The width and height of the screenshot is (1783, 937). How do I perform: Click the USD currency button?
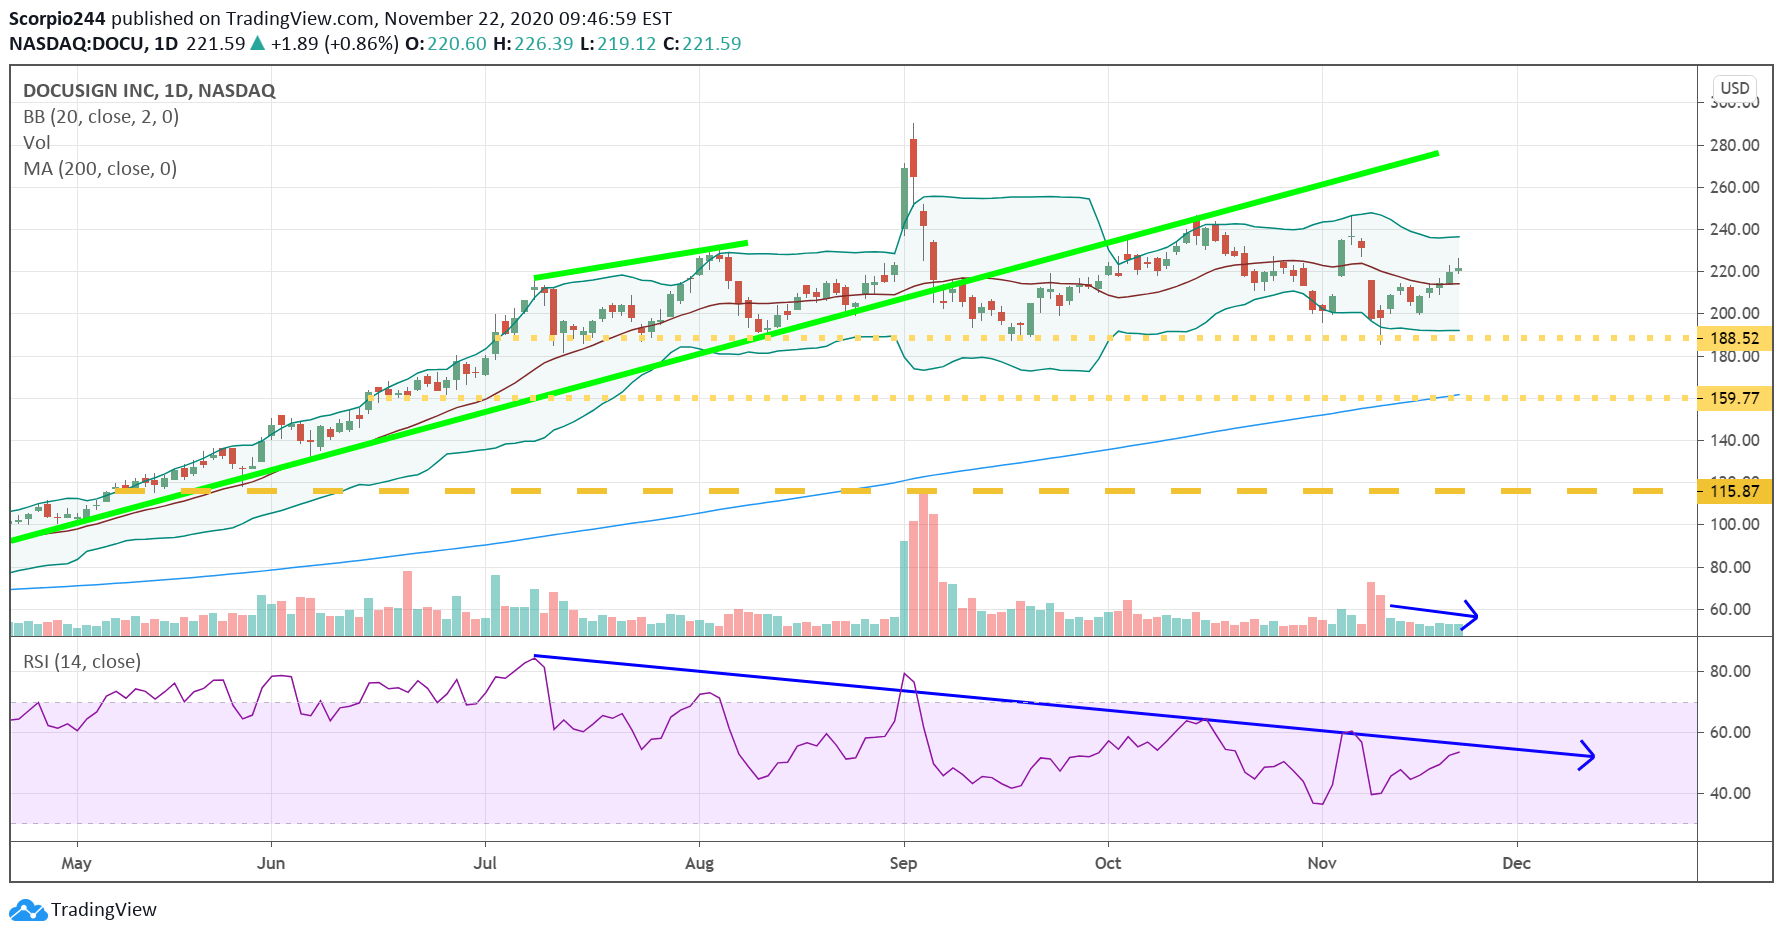coord(1735,88)
